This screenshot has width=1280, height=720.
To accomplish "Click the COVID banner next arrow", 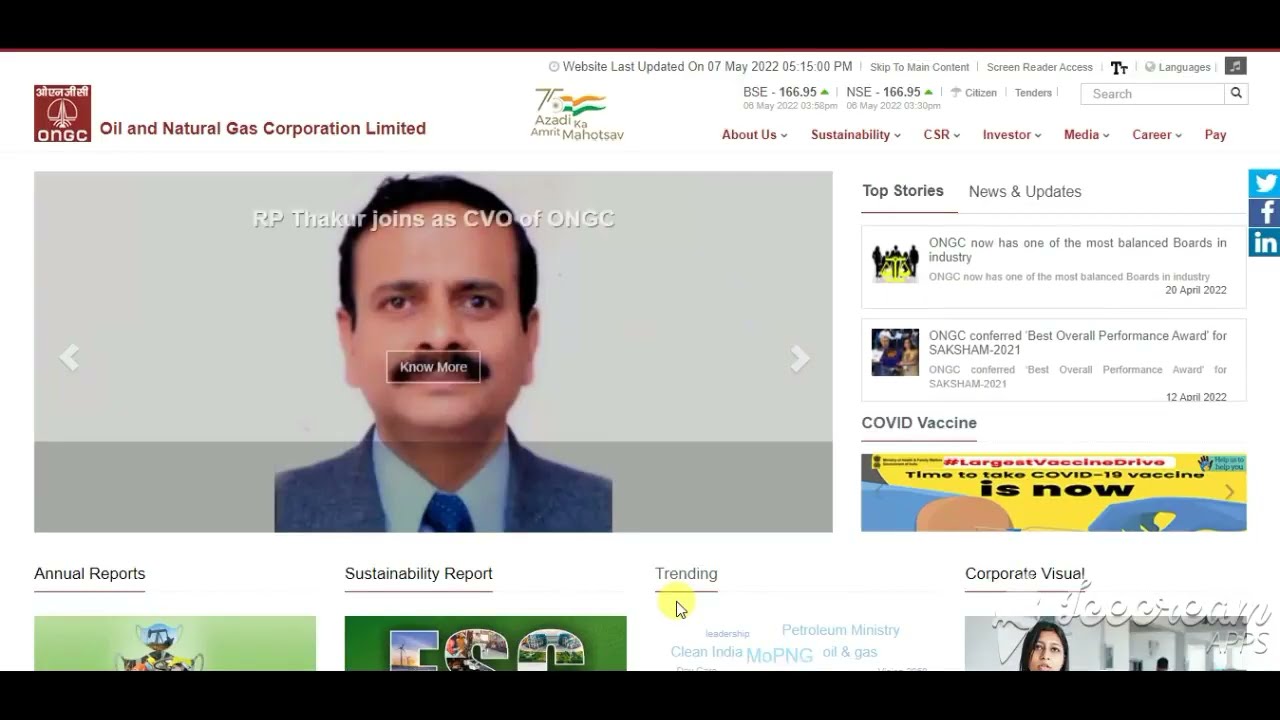I will [x=1230, y=492].
